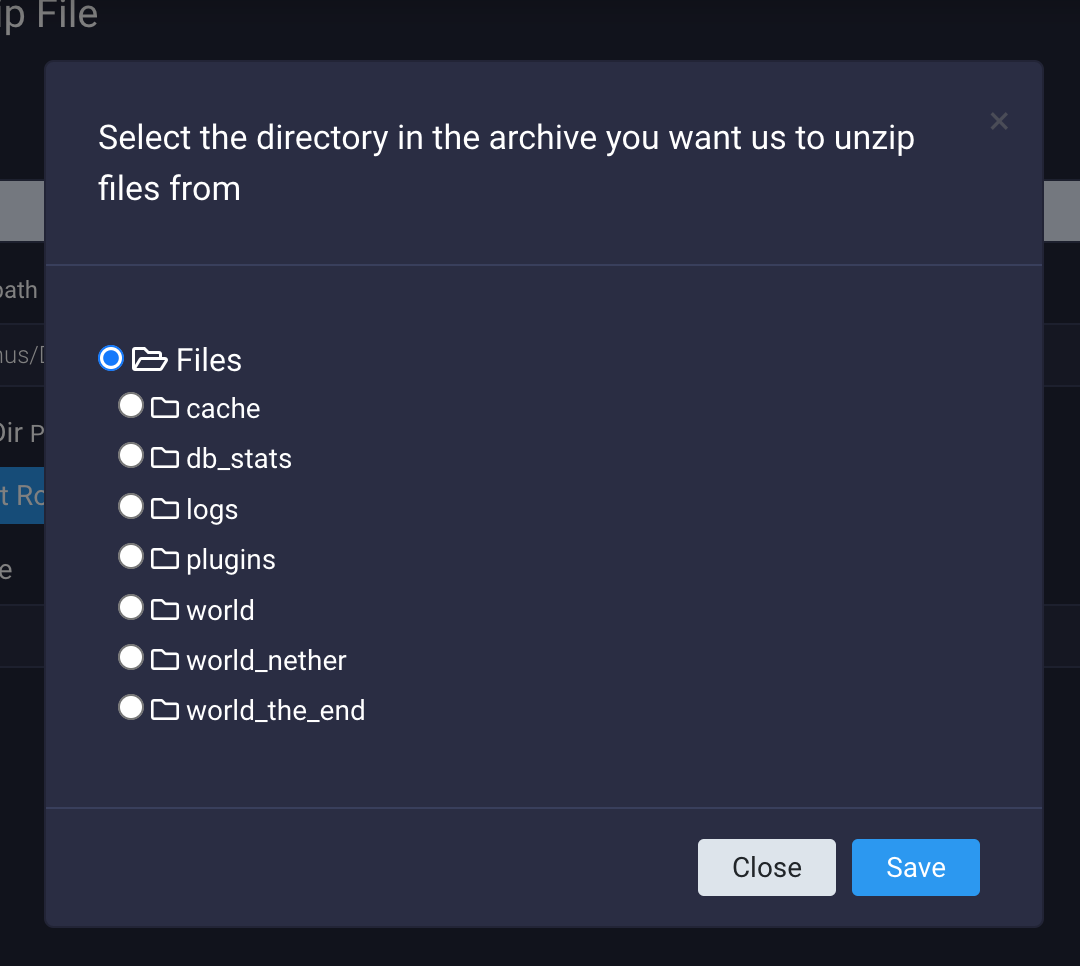Click the db_stats folder icon
Screen dimensions: 1080x966
[x=165, y=458]
